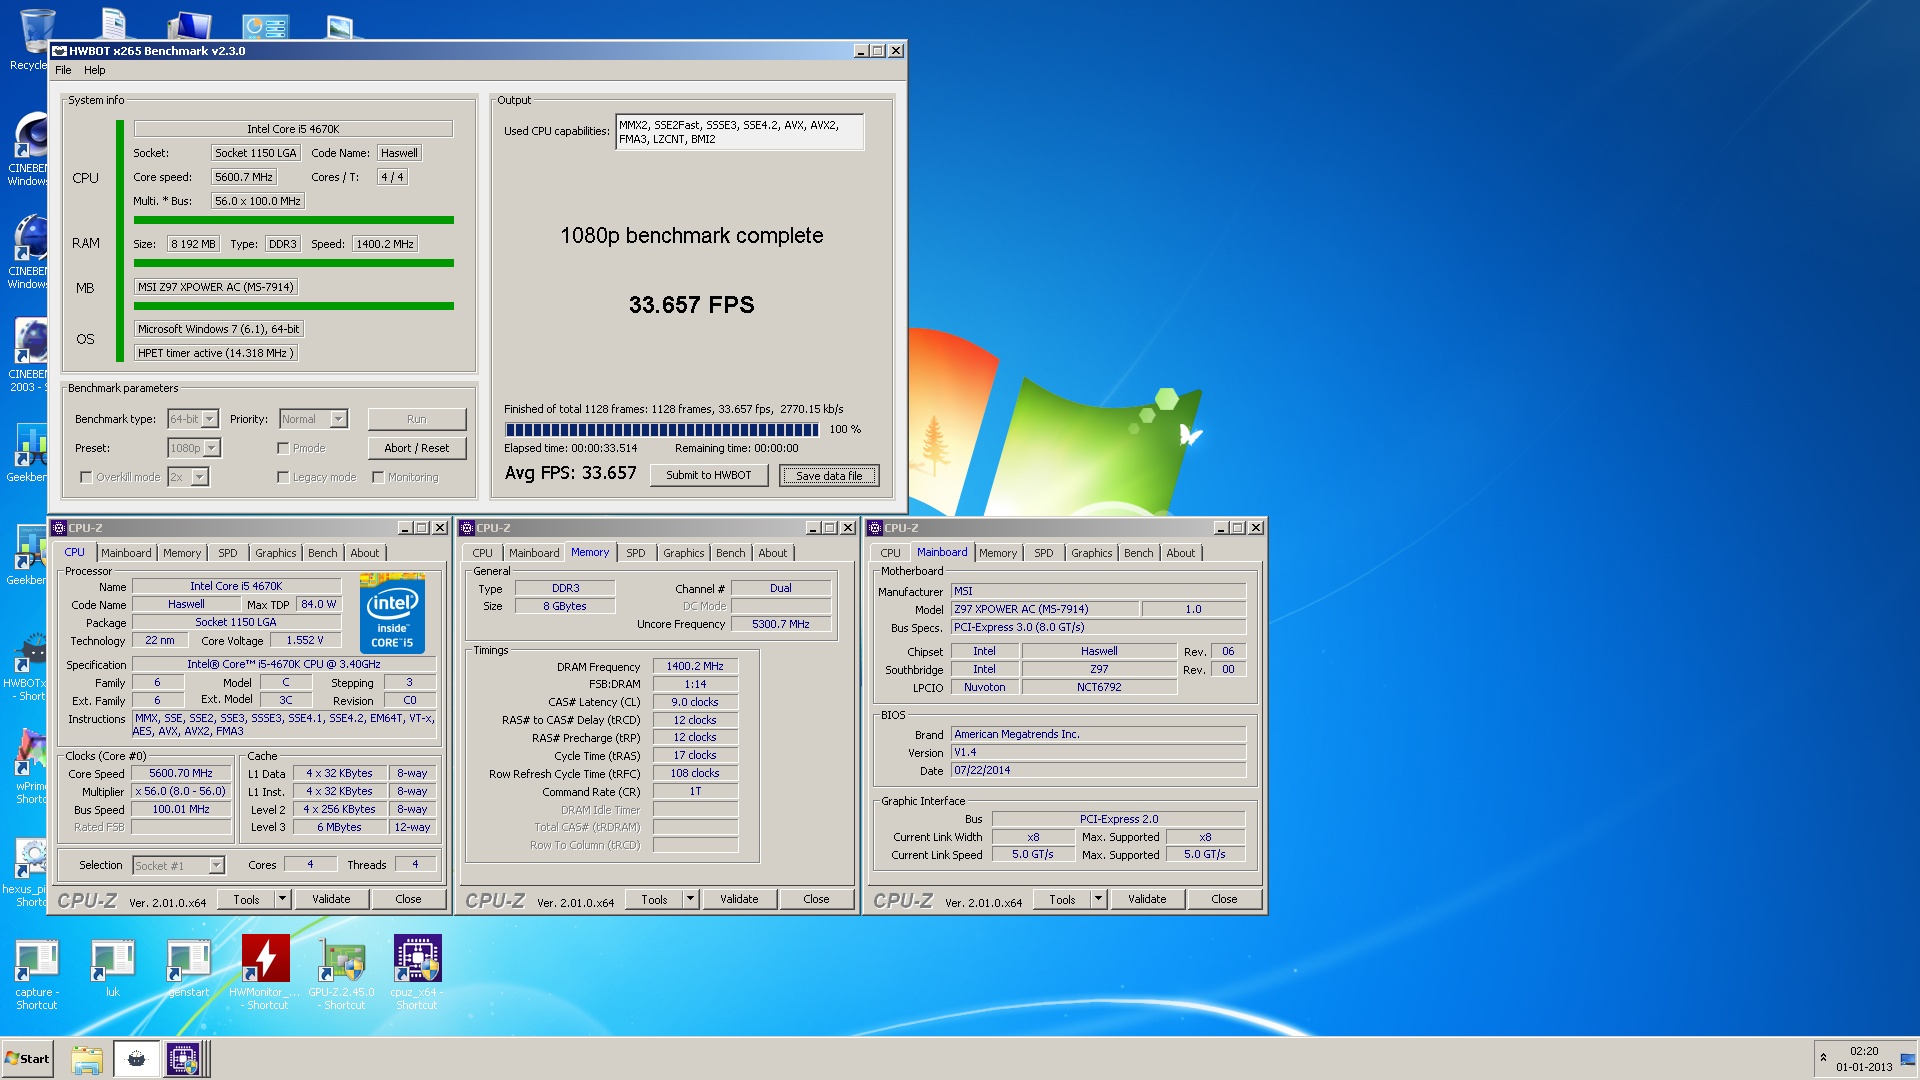Click the Run benchmark button
Viewport: 1920px width, 1080px height.
point(417,419)
